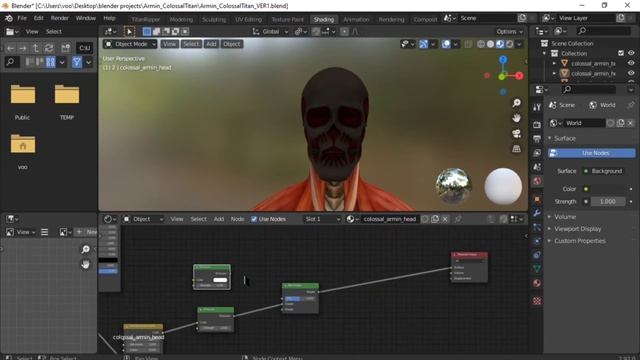Select the tweak cursor tool in header
Screen dimensions: 640x360
pos(129,31)
